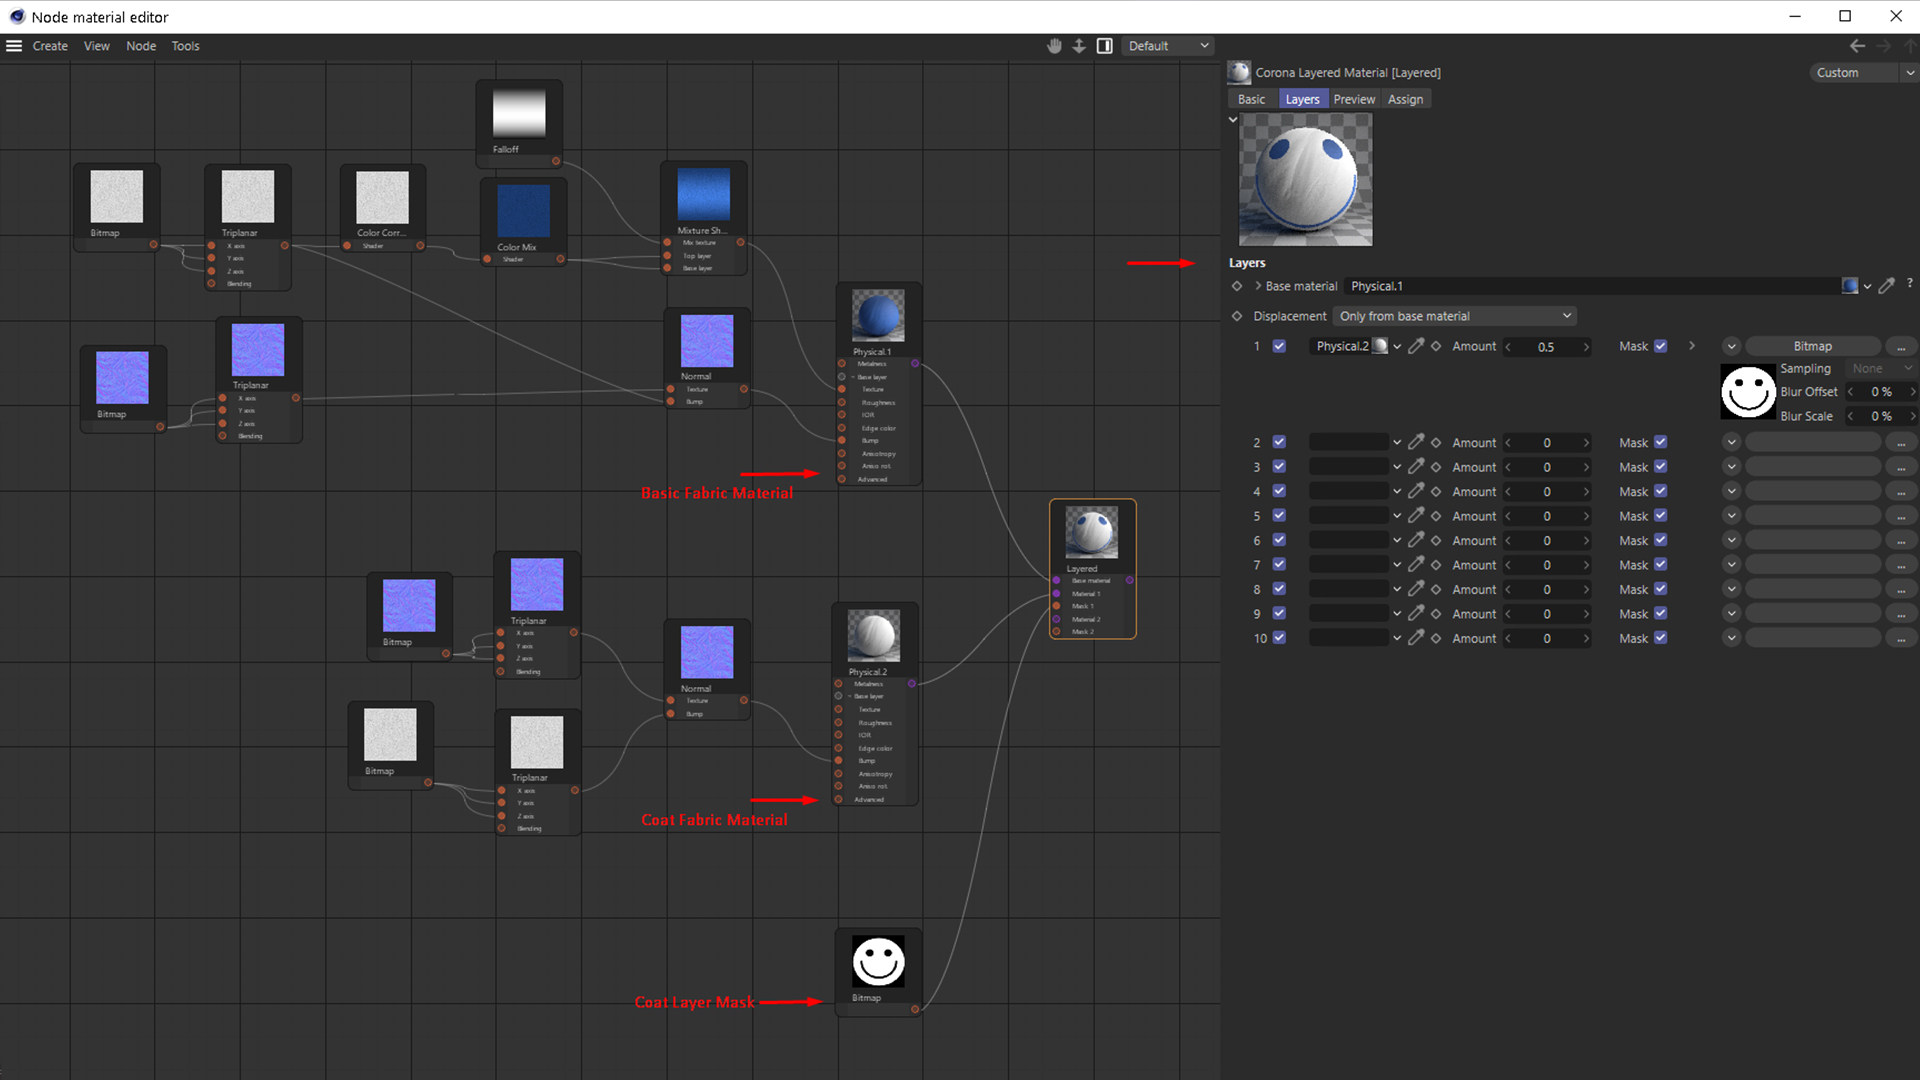Switch to the Preview tab
Image resolution: width=1920 pixels, height=1080 pixels.
[x=1354, y=99]
